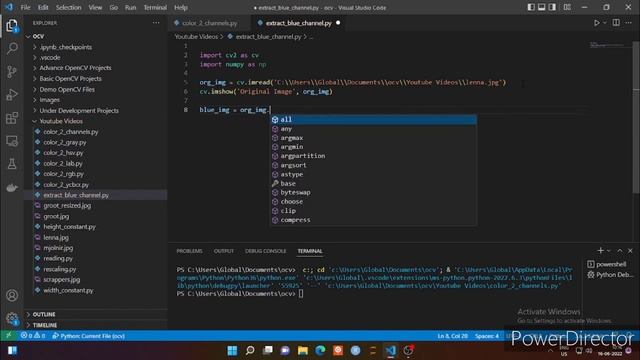Open the Accounts menu icon

click(12, 295)
